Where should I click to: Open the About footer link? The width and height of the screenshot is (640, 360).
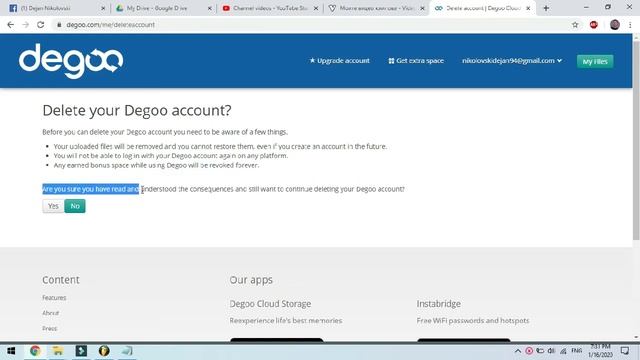pos(50,313)
